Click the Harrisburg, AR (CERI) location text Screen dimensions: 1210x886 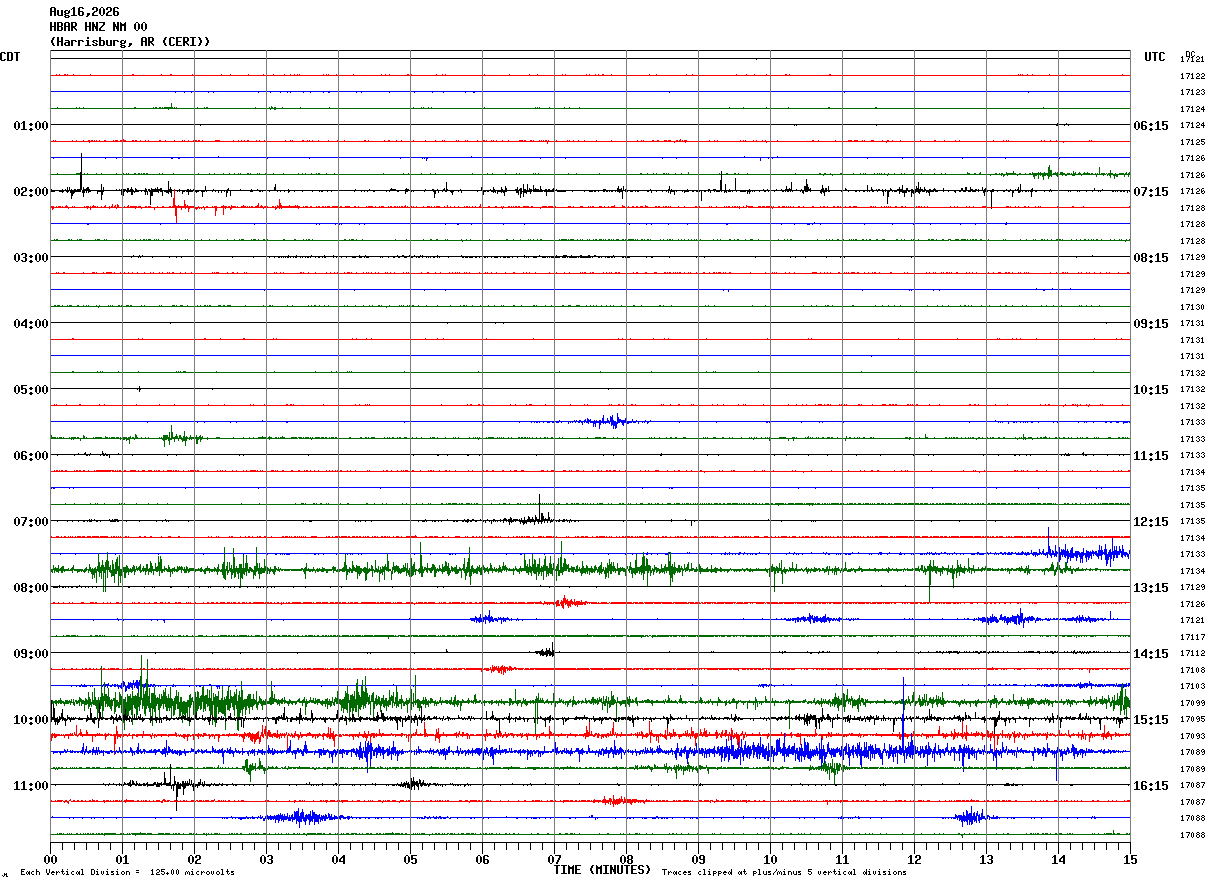[x=130, y=42]
